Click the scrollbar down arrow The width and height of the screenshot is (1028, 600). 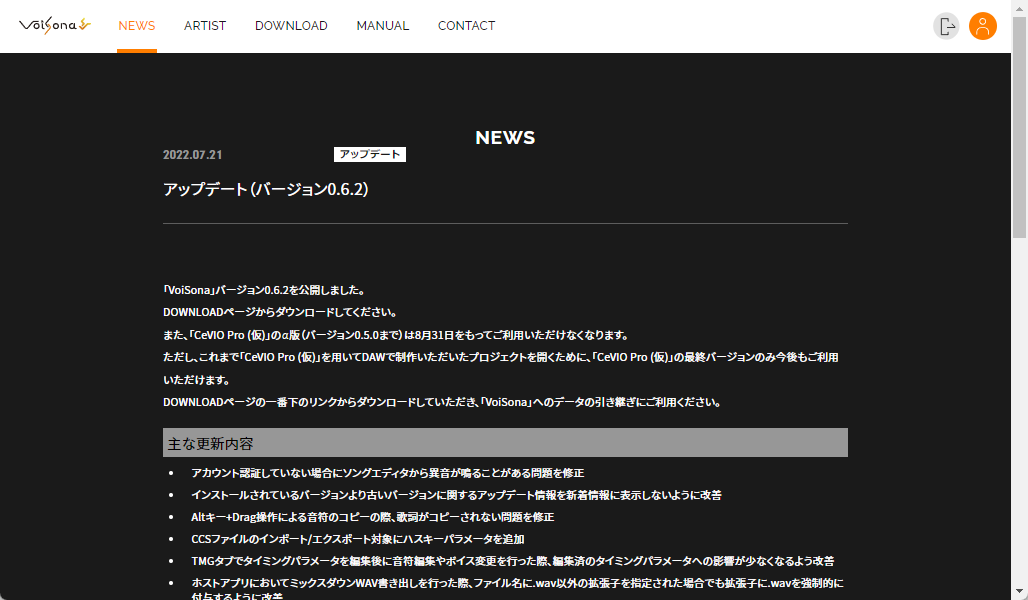click(x=1021, y=593)
